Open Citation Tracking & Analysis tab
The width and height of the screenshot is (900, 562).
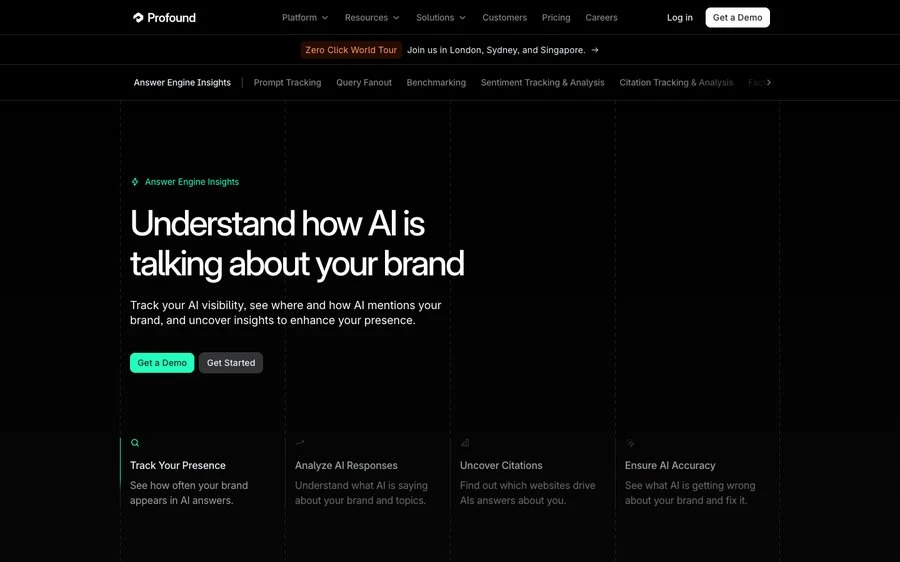point(676,83)
